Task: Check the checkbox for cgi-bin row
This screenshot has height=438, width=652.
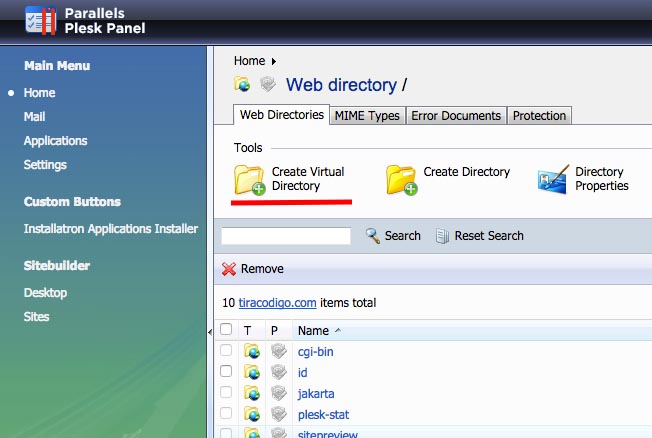Action: coord(226,351)
